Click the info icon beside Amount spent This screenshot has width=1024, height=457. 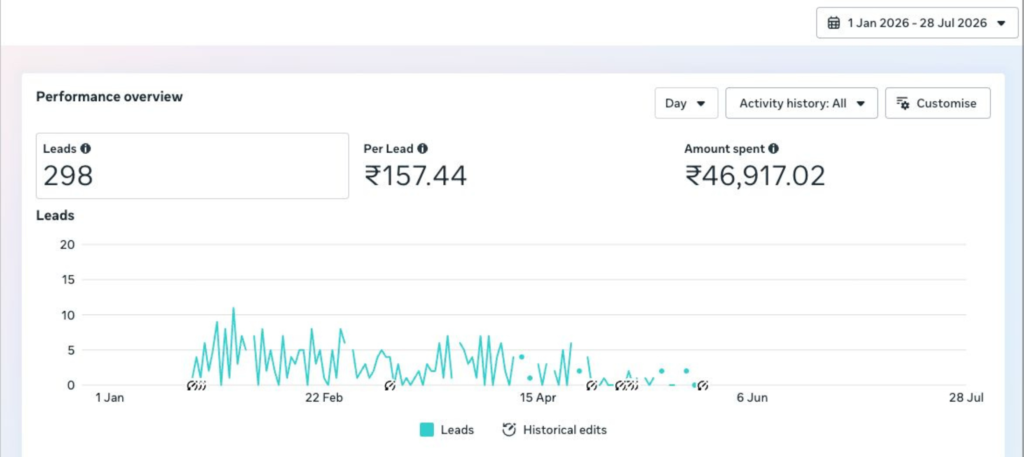[x=773, y=148]
